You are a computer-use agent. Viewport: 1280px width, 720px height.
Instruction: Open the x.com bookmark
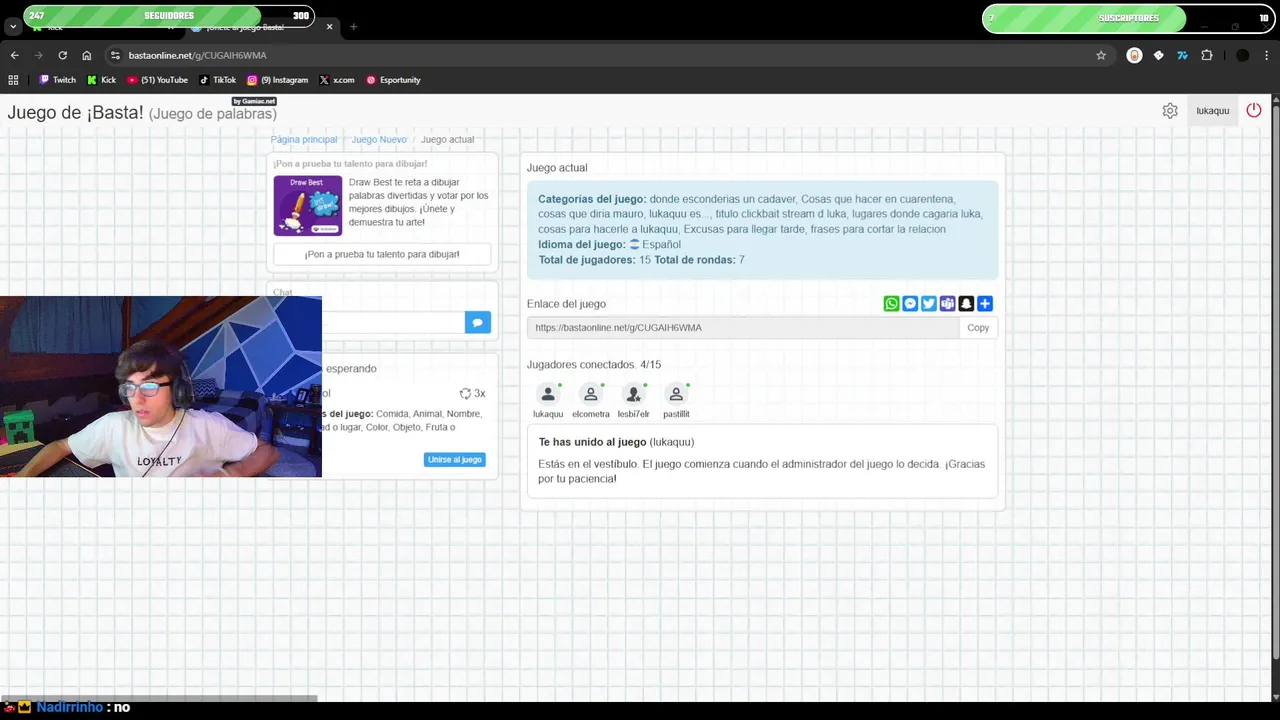[x=337, y=80]
